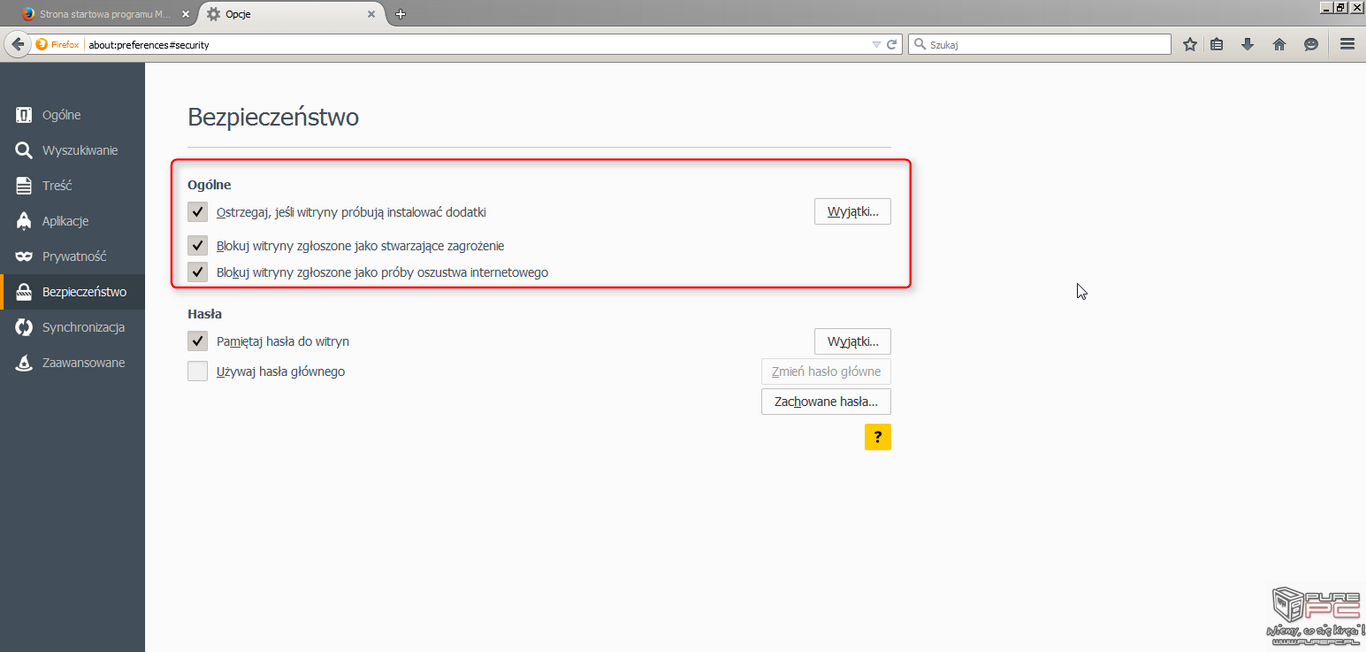This screenshot has width=1366, height=652.
Task: Open the bookmarks list icon
Action: 1217,44
